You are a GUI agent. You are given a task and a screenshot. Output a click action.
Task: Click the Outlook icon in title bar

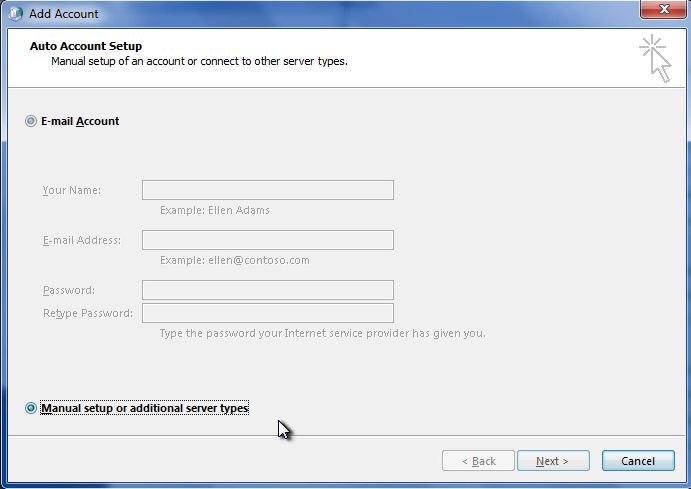(14, 14)
